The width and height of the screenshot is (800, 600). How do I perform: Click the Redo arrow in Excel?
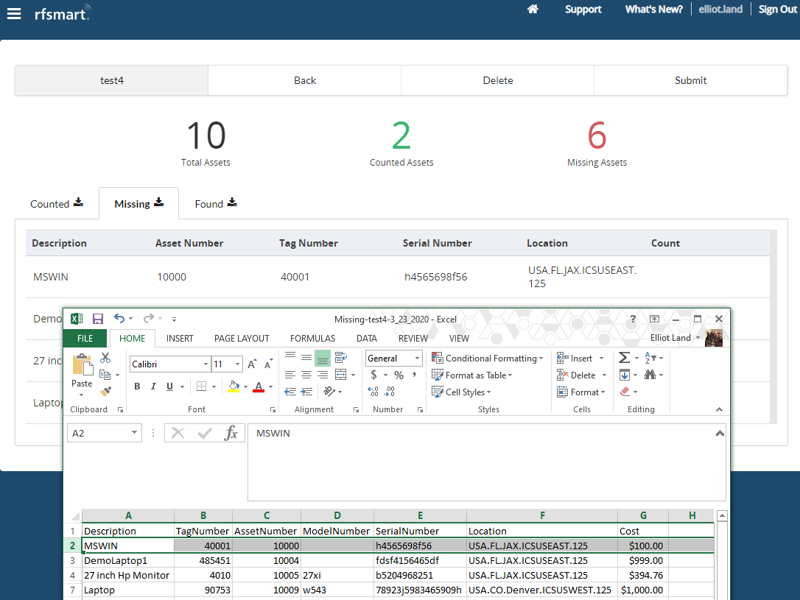[x=148, y=318]
